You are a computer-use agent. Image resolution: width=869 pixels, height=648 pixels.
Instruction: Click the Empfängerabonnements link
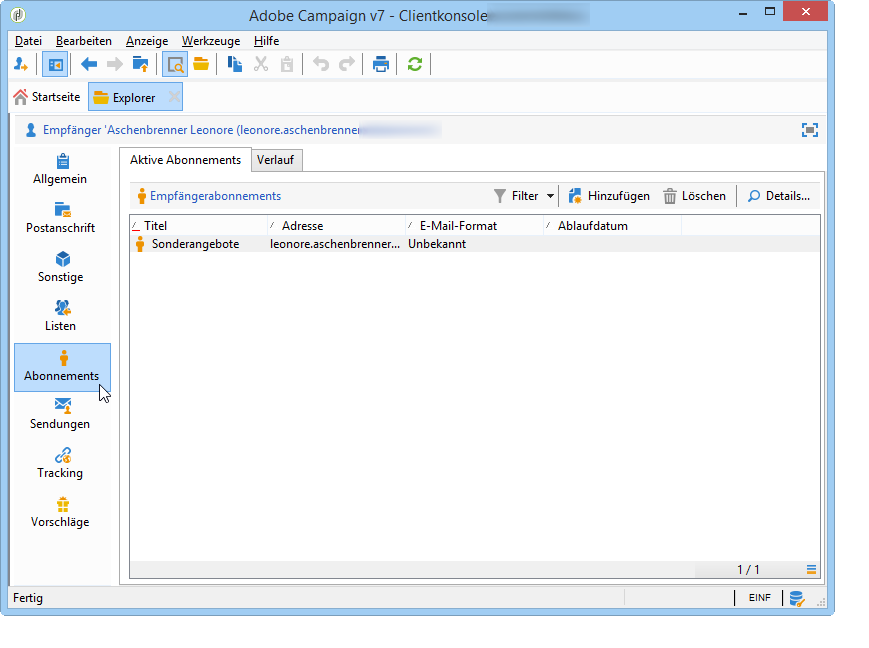pos(216,196)
